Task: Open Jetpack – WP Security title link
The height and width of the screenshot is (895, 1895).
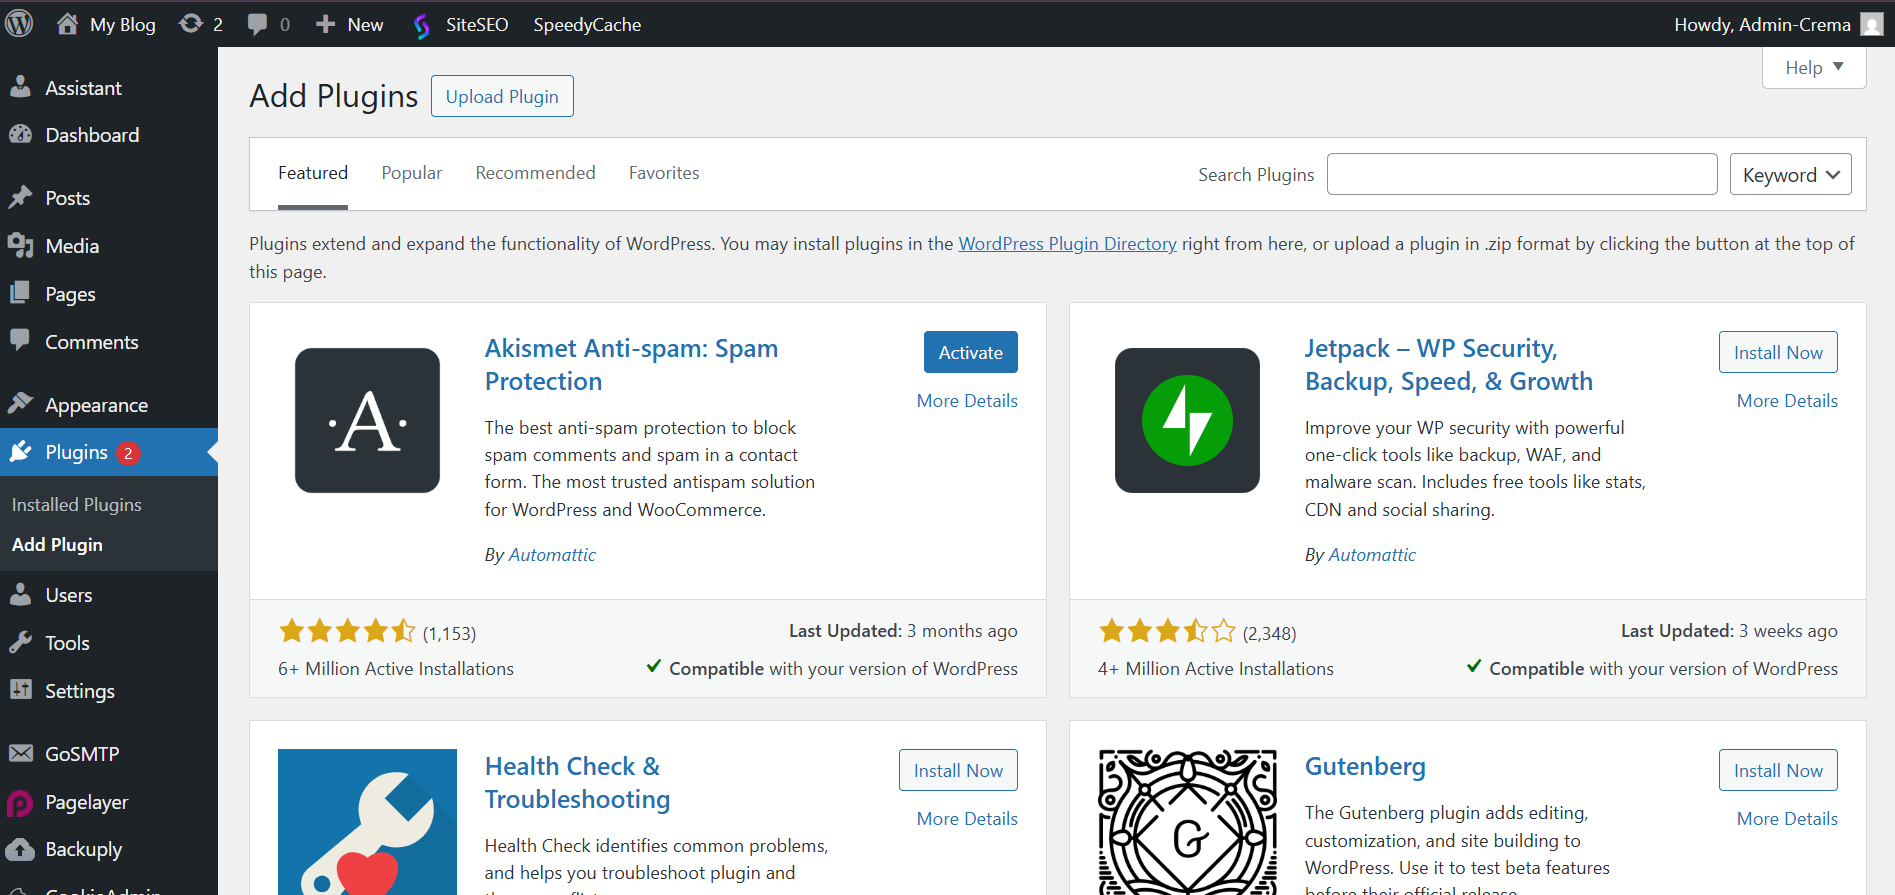Action: tap(1448, 364)
